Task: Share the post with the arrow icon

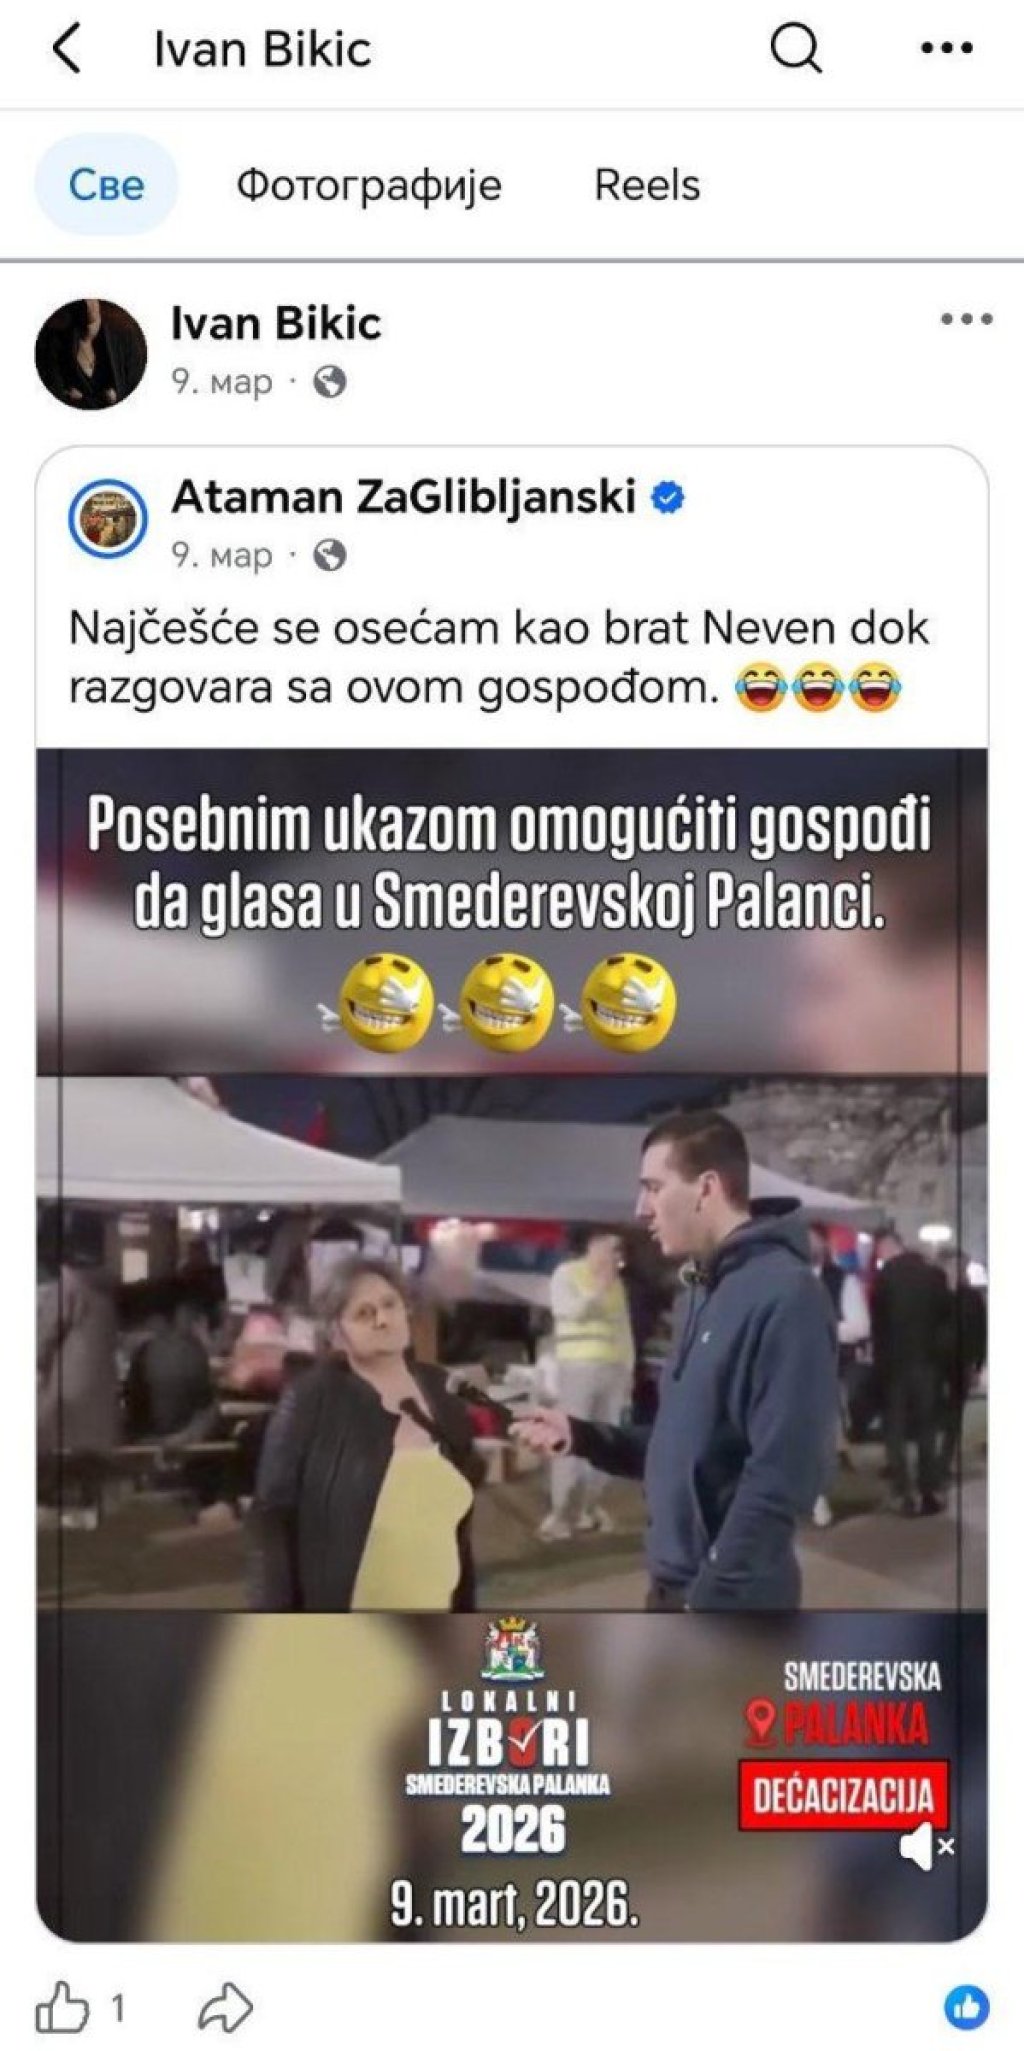Action: click(224, 2007)
